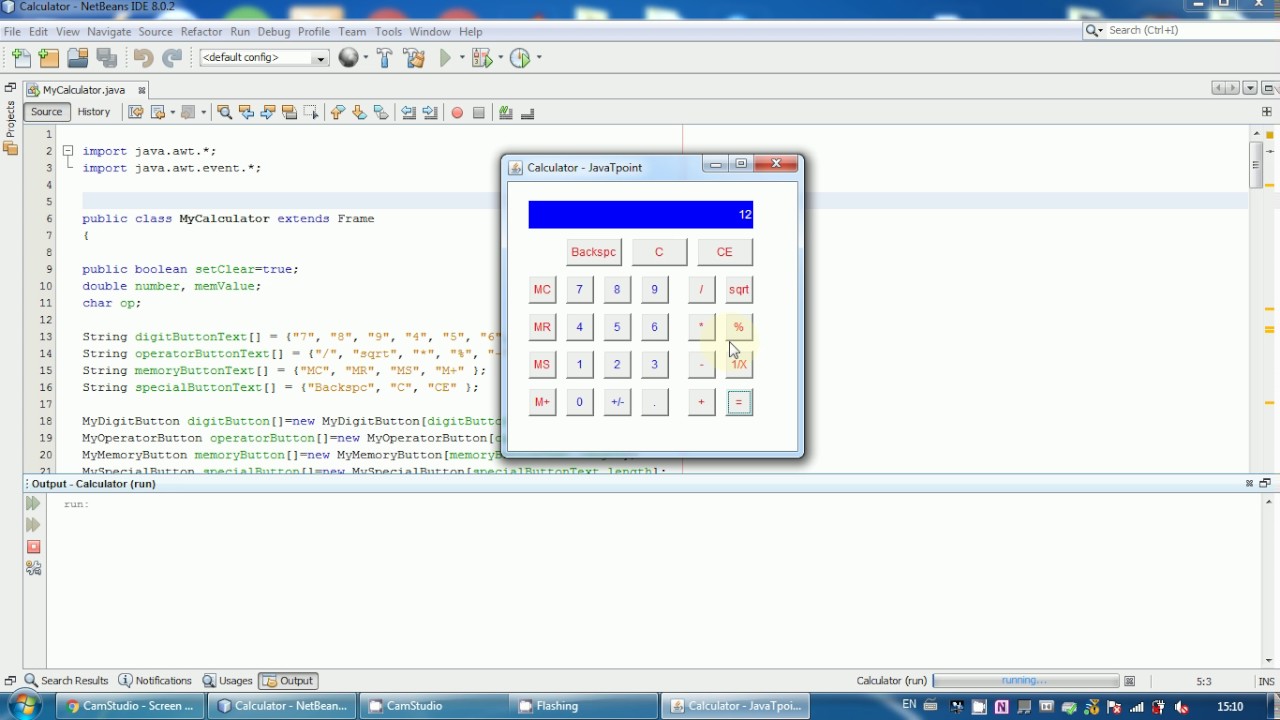Click the Find Previous Occurrence icon
The width and height of the screenshot is (1280, 720).
tap(246, 112)
